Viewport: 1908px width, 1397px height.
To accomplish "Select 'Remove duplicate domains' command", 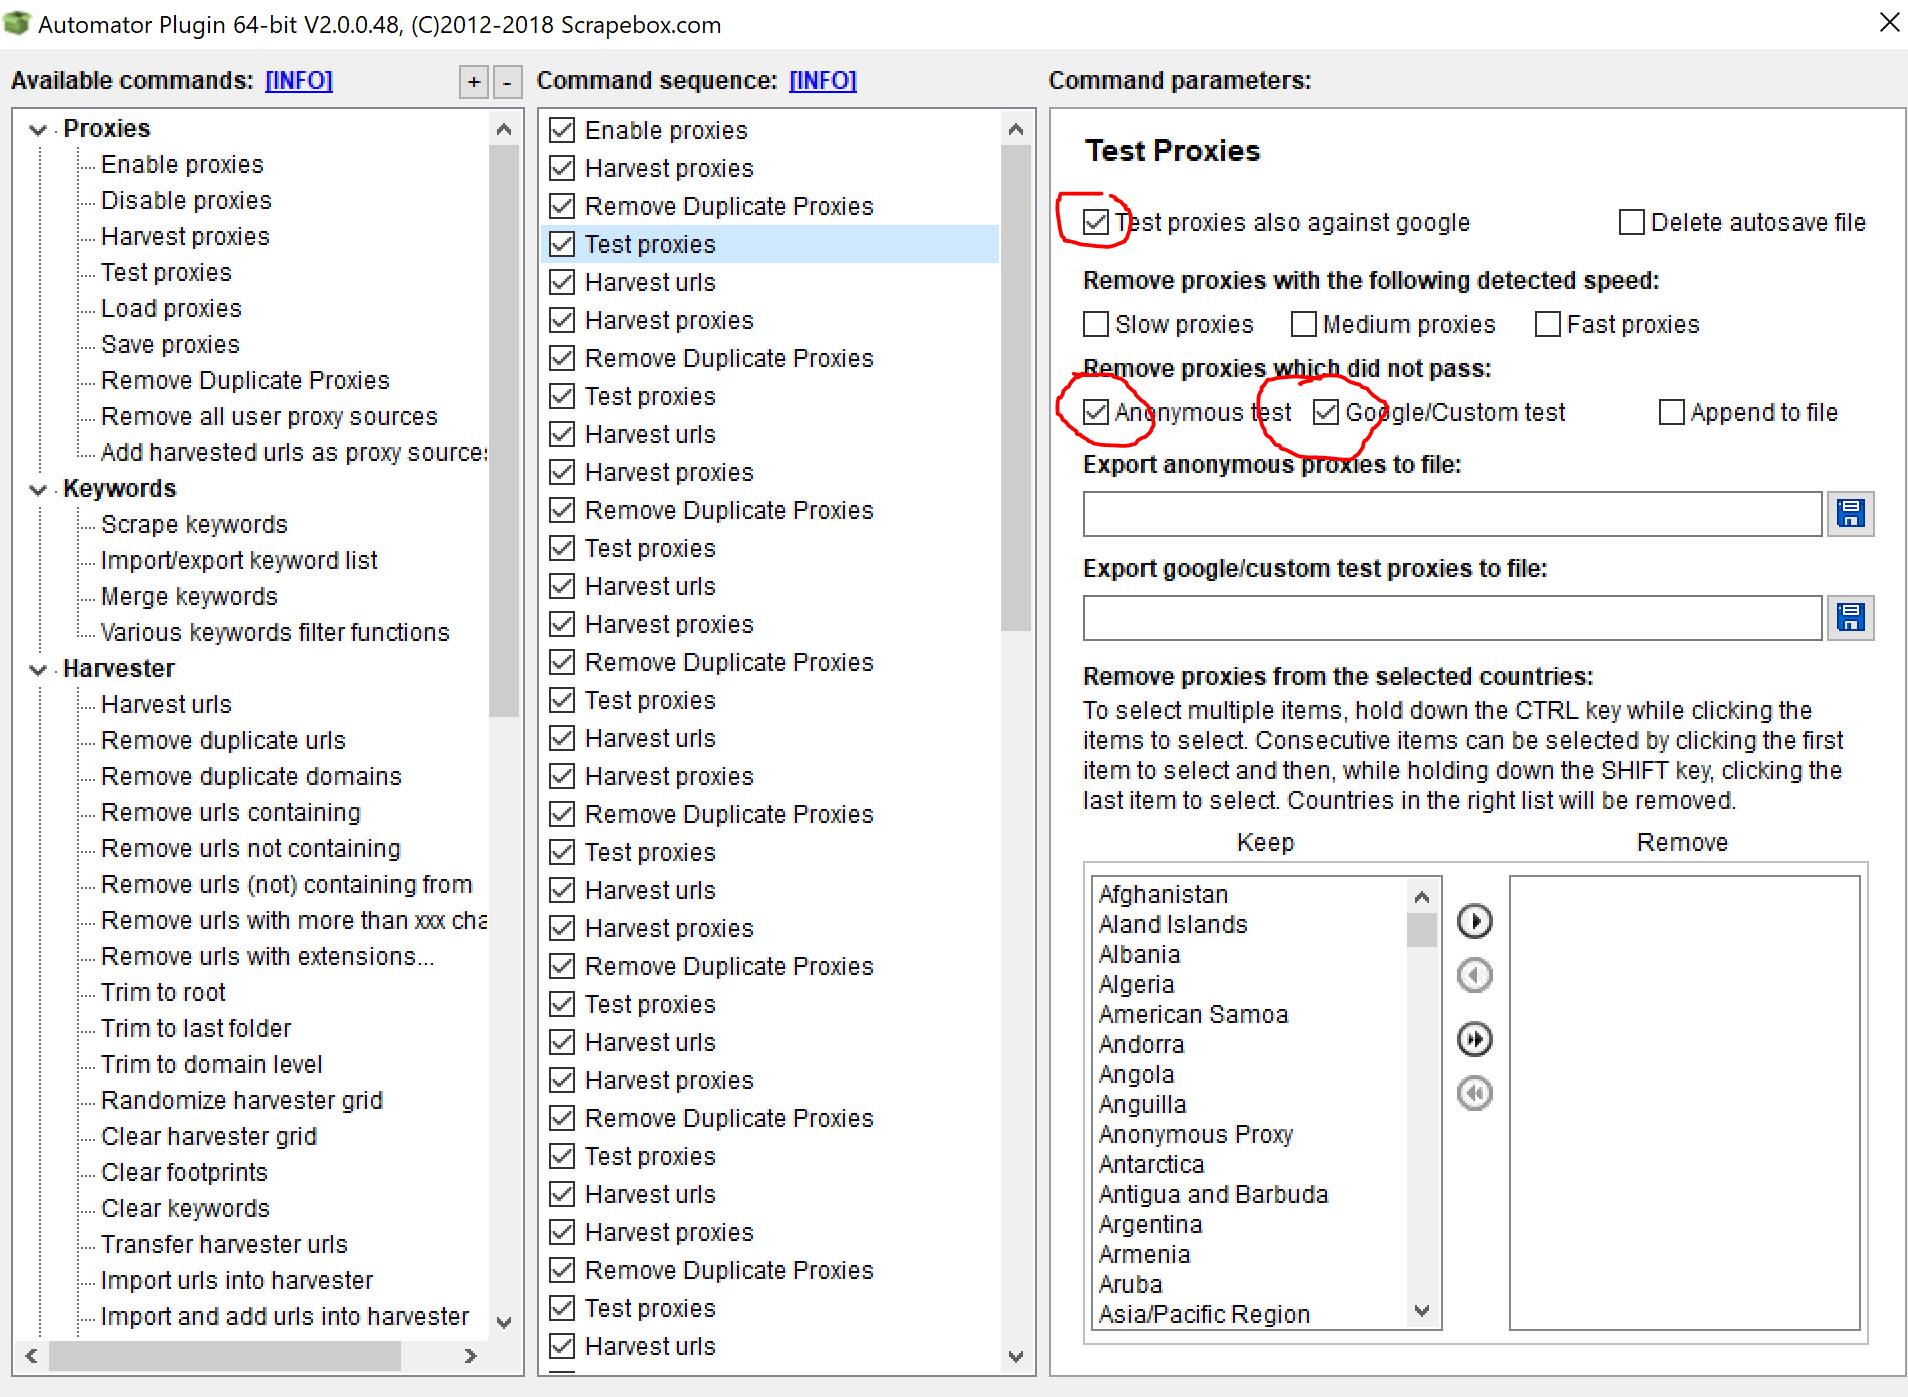I will pos(251,776).
